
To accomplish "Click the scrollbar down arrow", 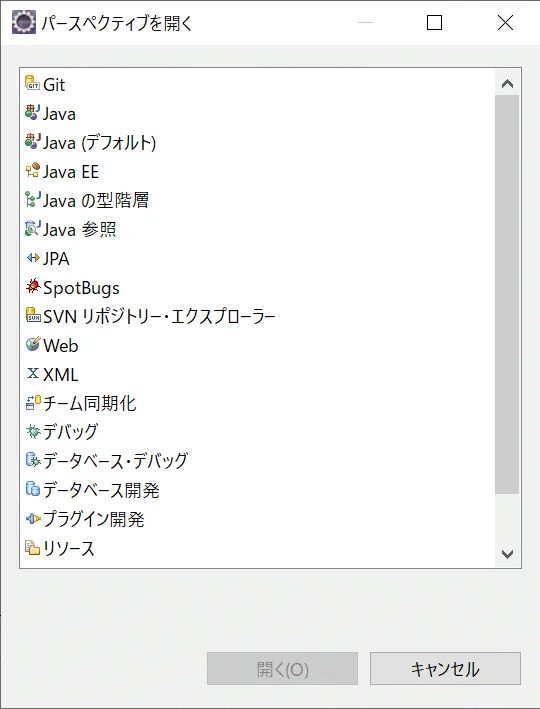I will coord(507,554).
